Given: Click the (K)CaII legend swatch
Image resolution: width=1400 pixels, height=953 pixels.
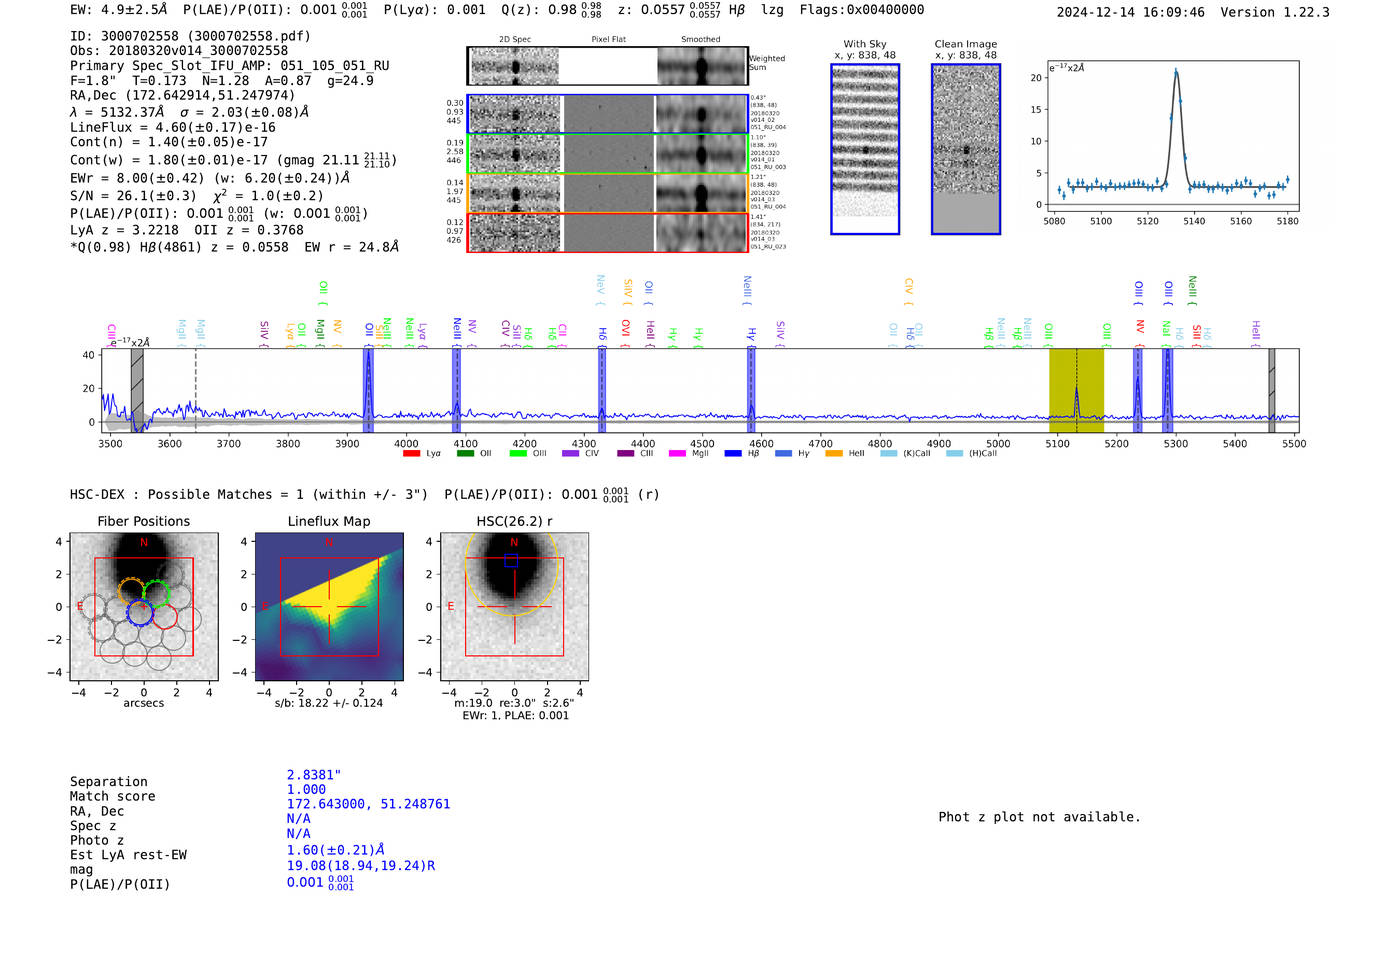Looking at the screenshot, I should coord(889,454).
